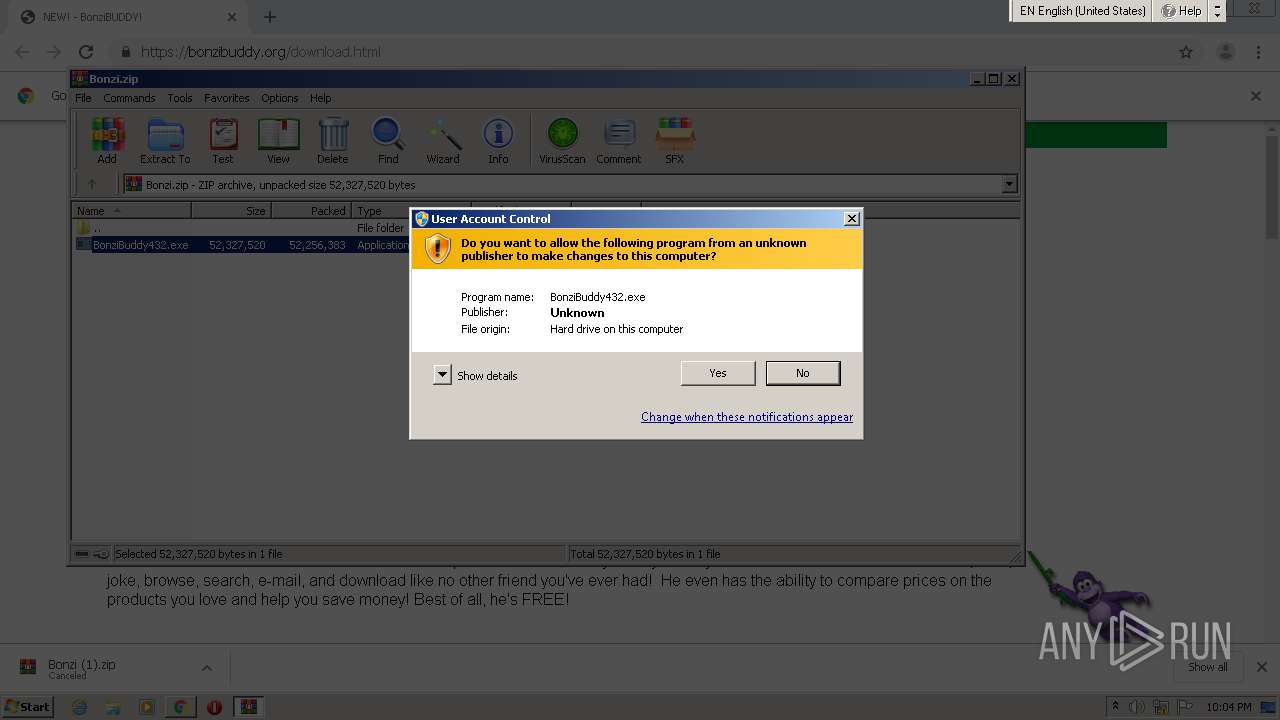
Task: Run VirusScan from WinRAR toolbar
Action: [x=562, y=141]
